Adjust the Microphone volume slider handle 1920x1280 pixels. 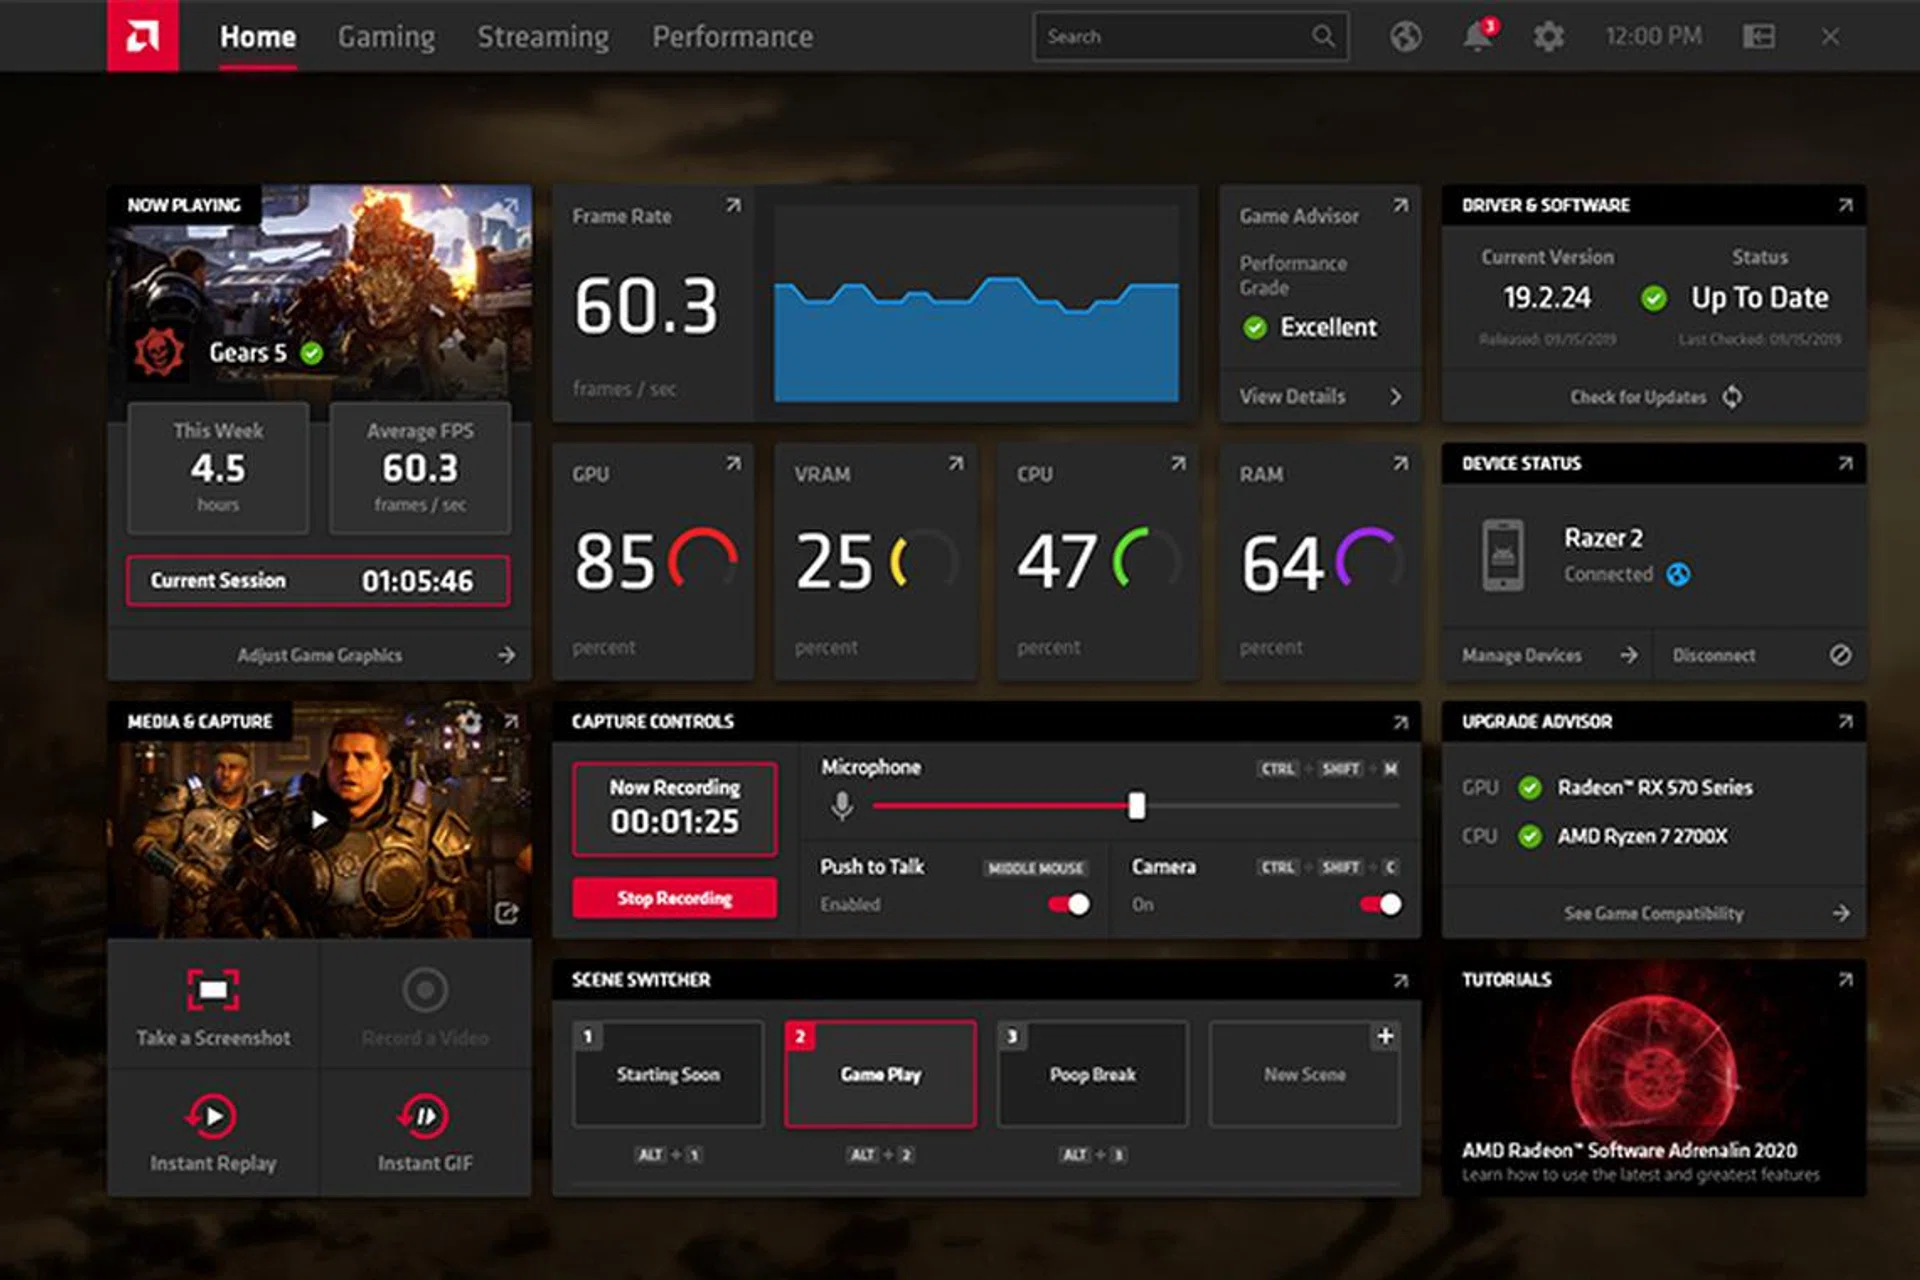1137,805
